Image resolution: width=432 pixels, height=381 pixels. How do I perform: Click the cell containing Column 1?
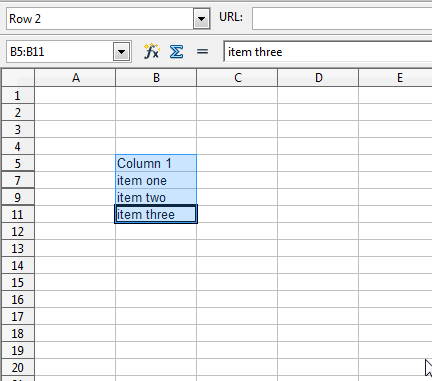[156, 163]
